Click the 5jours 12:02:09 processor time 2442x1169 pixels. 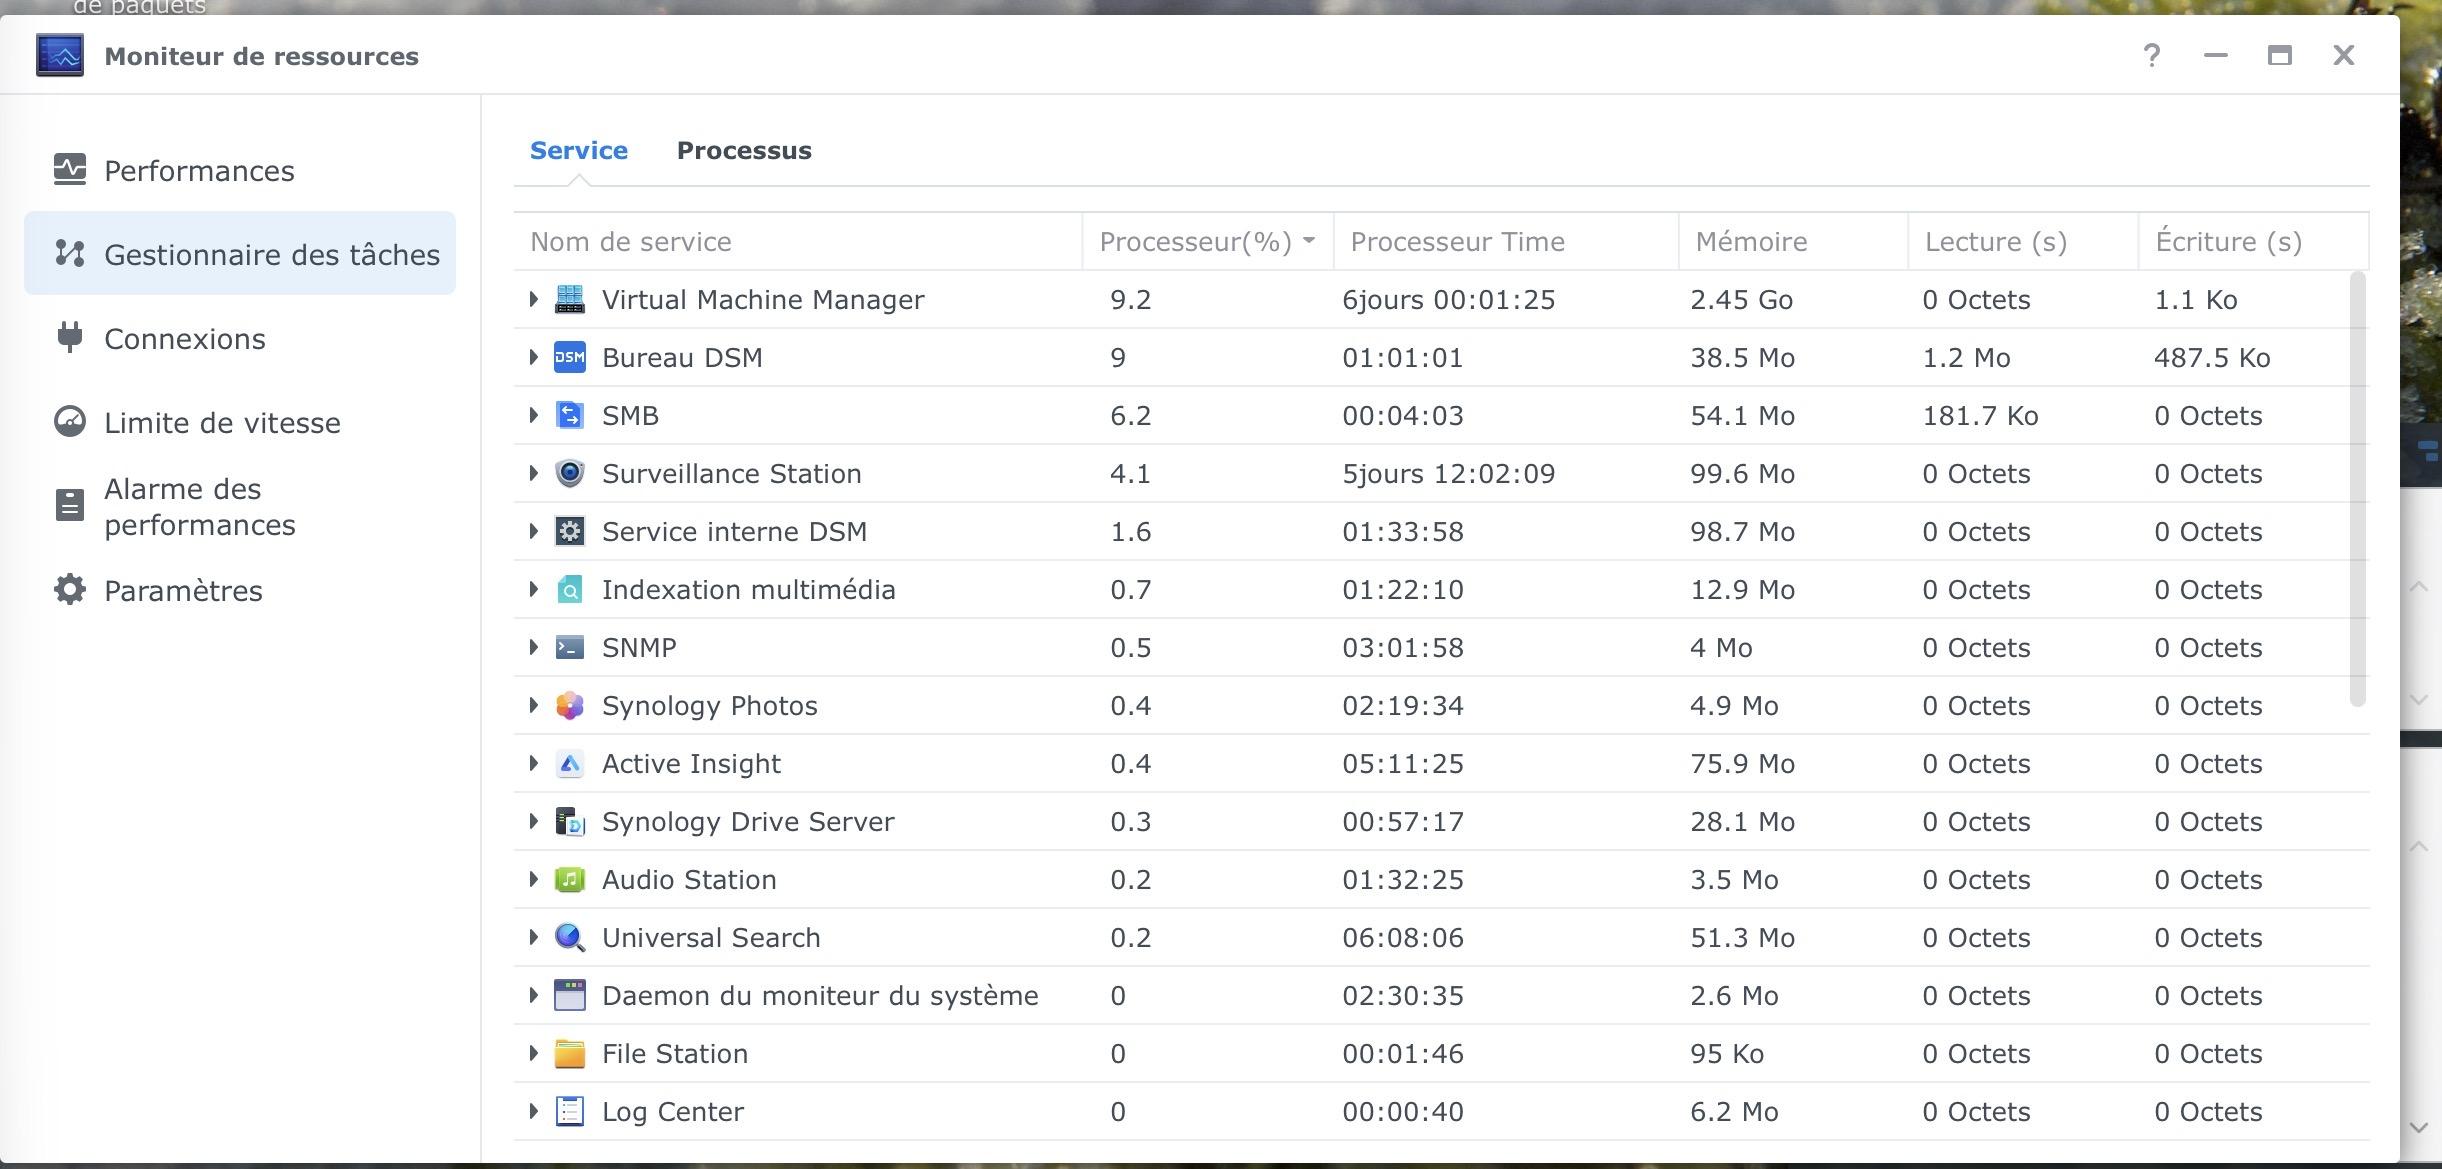[1449, 473]
